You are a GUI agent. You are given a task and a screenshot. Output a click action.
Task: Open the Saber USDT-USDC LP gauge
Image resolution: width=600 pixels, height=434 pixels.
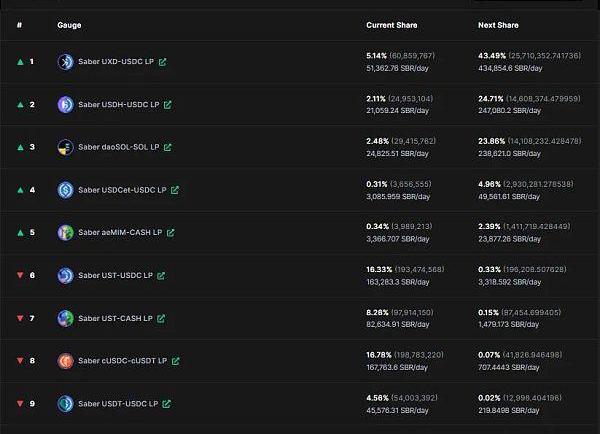(x=118, y=403)
